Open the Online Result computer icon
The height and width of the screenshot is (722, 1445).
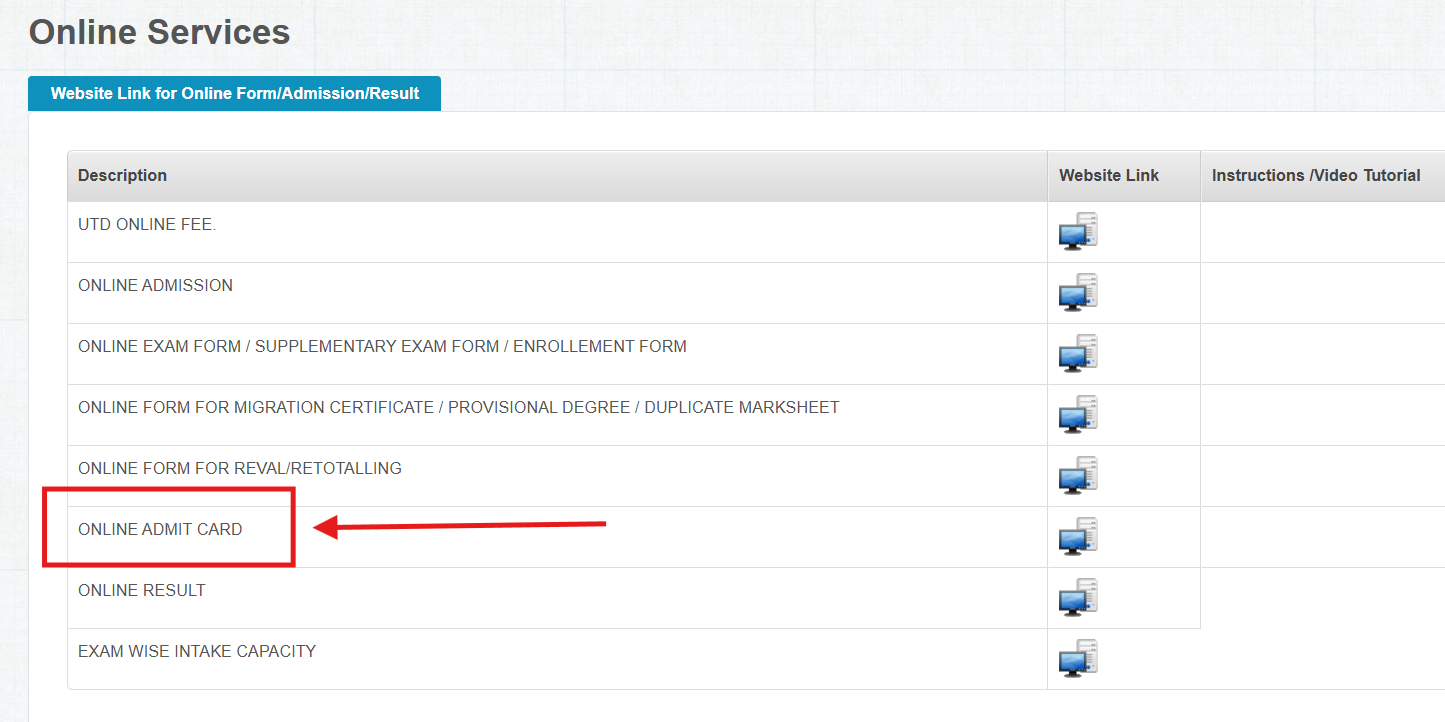(x=1078, y=597)
